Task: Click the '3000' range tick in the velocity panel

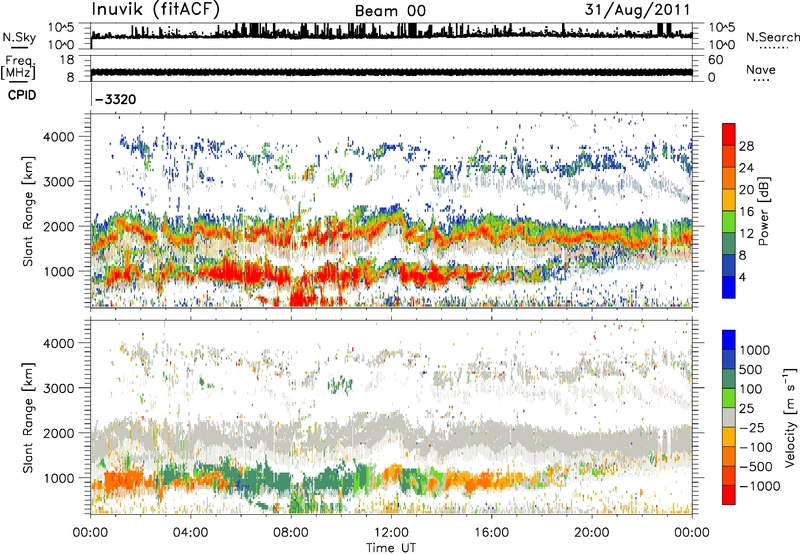Action: tap(58, 388)
